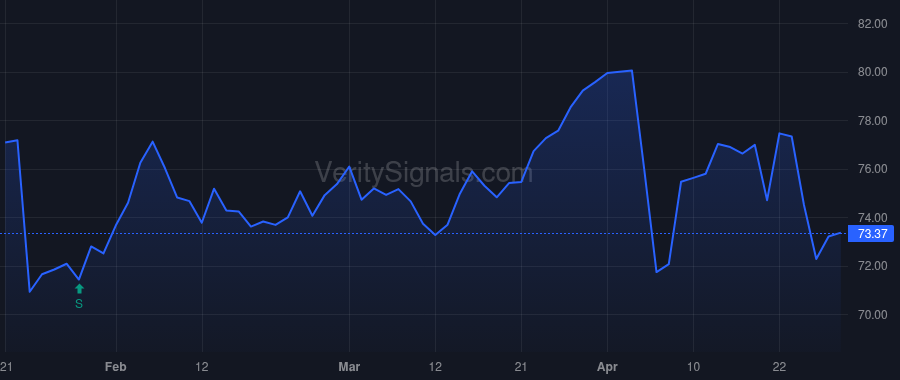Viewport: 900px width, 380px height.
Task: Click the 70.00 price axis label
Action: point(872,315)
